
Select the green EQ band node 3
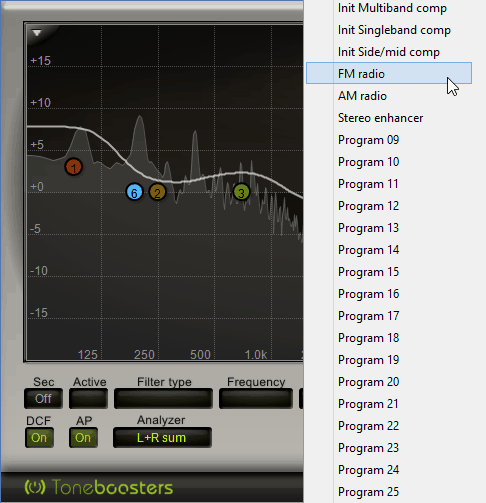[x=241, y=192]
